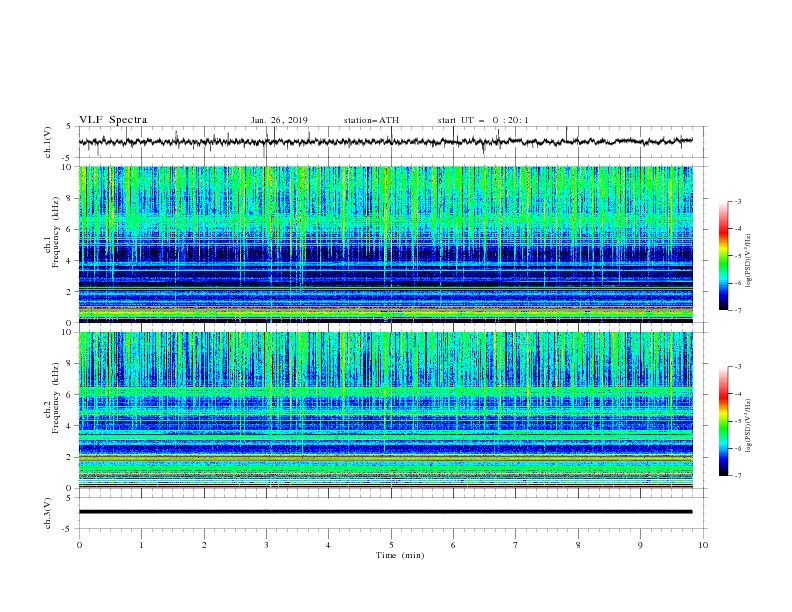The width and height of the screenshot is (792, 612).
Task: Click the ch.2 spectrogram plot
Action: [385, 410]
